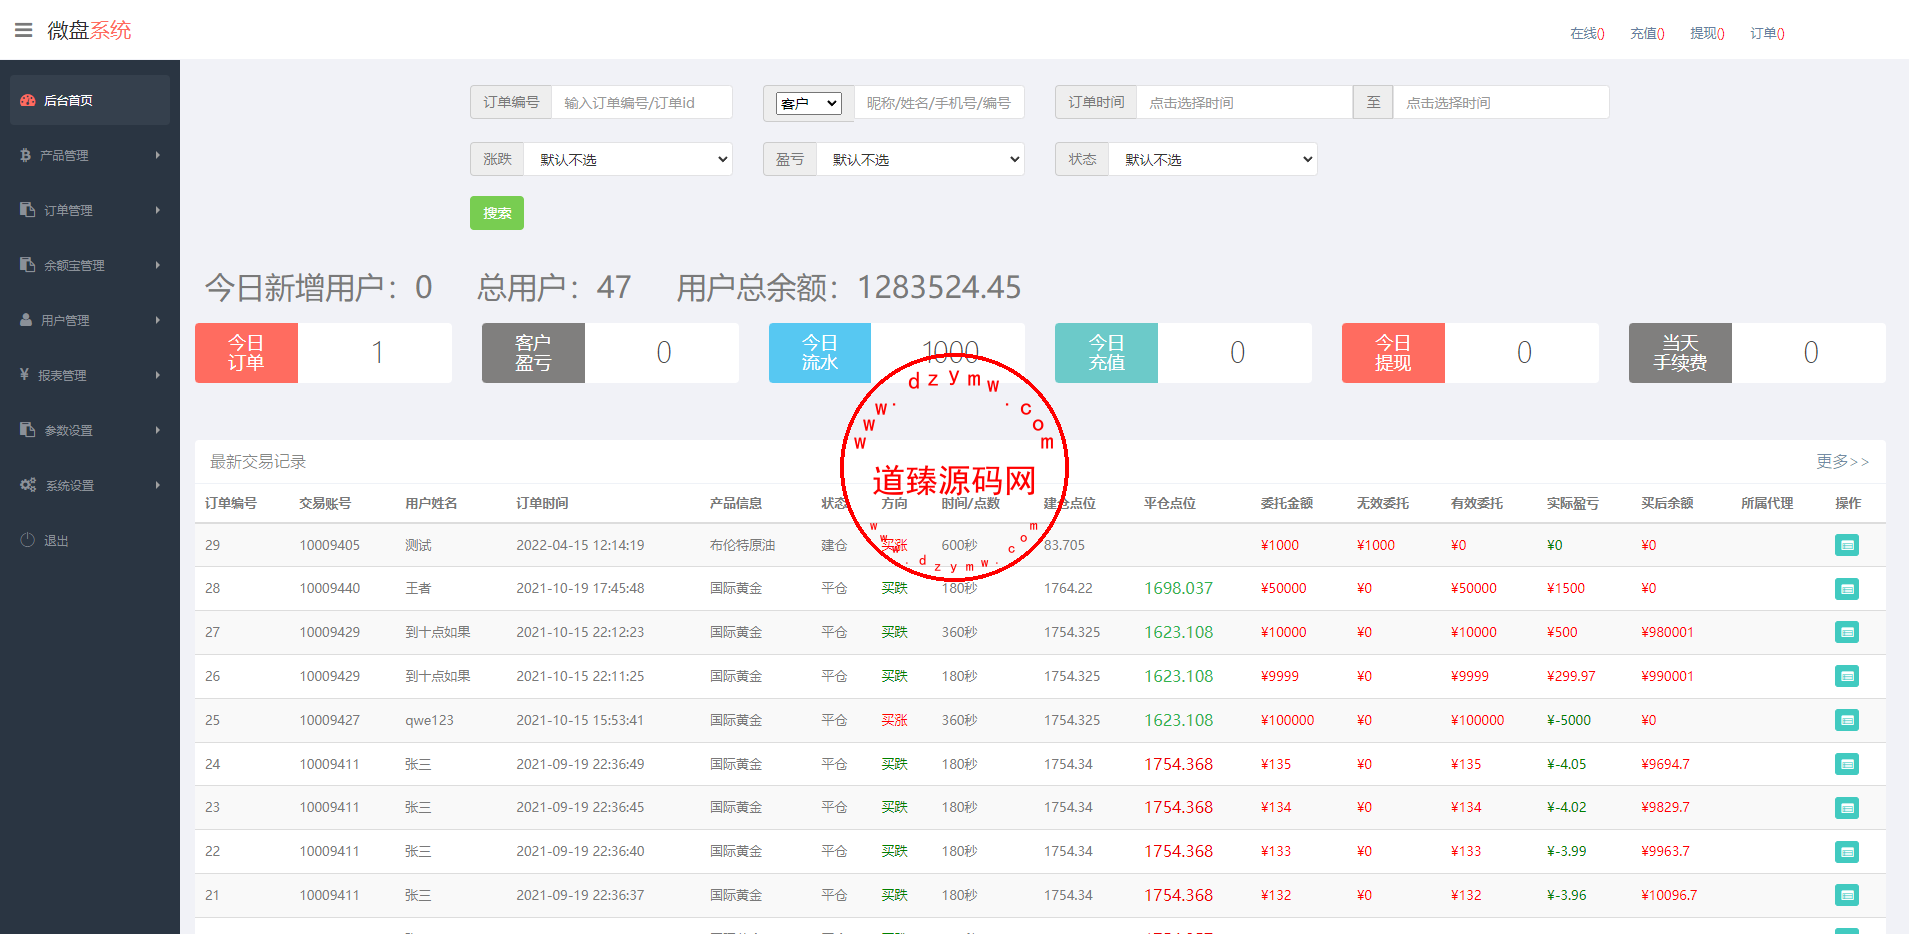This screenshot has width=1909, height=934.
Task: Open the 客户 type dropdown
Action: [x=808, y=103]
